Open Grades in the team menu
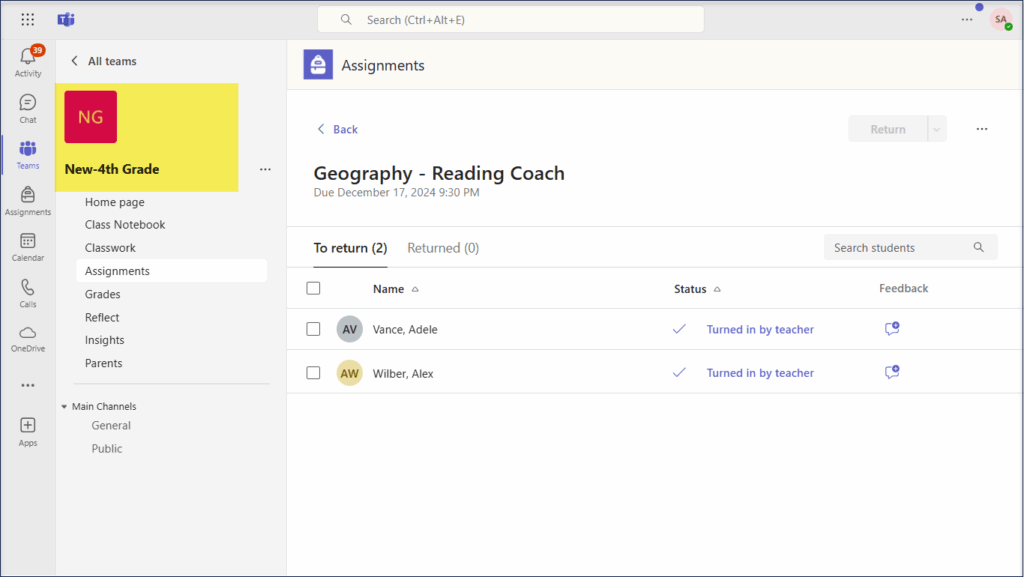 [x=103, y=294]
